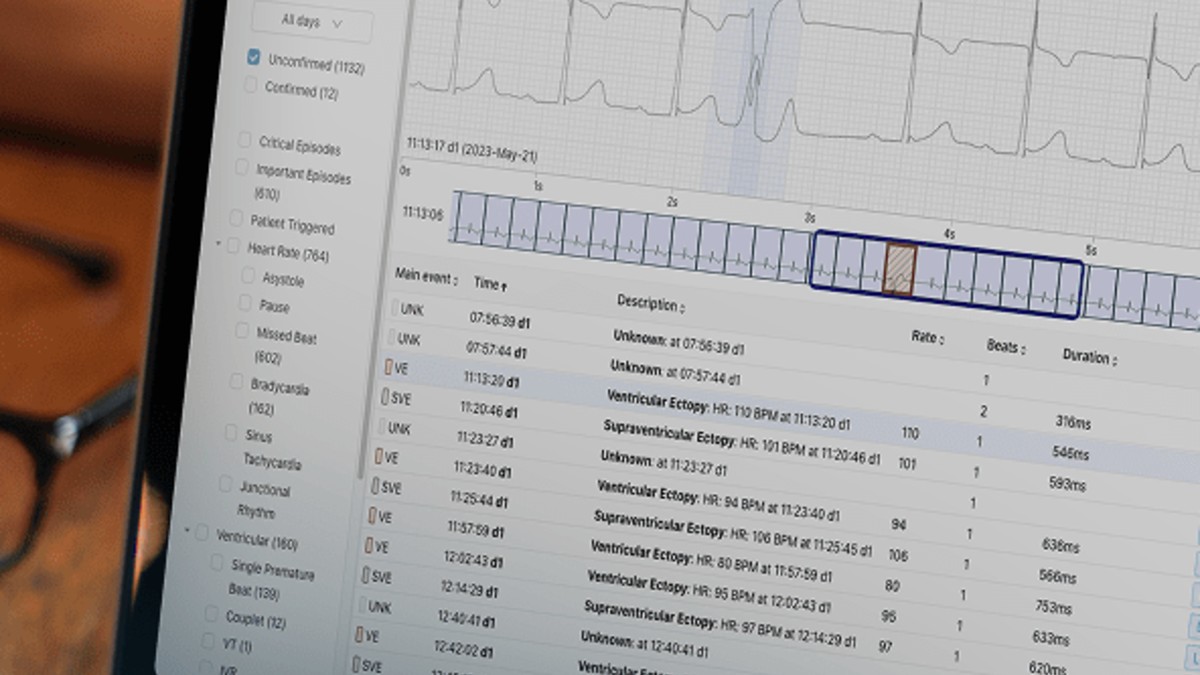Image resolution: width=1200 pixels, height=675 pixels.
Task: Click 'Supraventricular Ectopy: HR: 101 BPM' description
Action: [x=741, y=443]
